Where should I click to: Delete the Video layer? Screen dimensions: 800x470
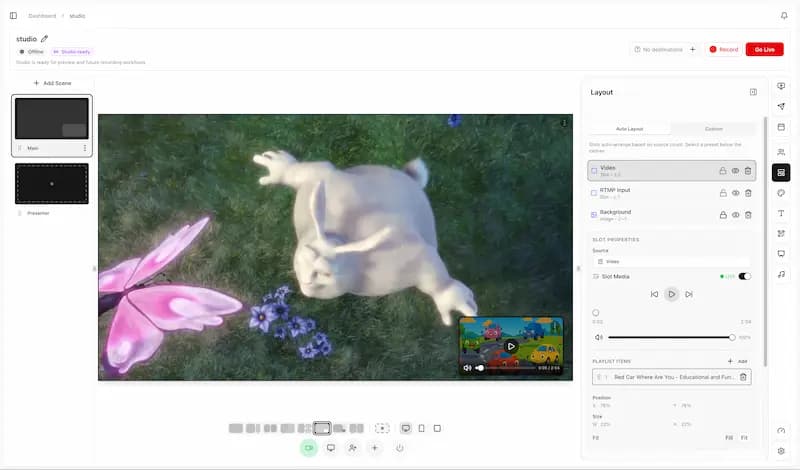[748, 171]
